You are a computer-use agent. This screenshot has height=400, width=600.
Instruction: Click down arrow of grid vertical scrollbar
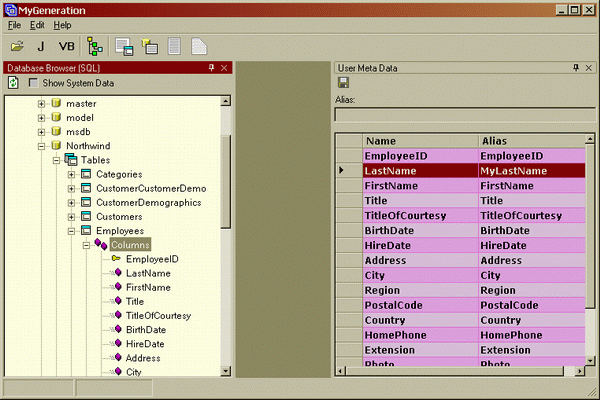click(x=590, y=360)
